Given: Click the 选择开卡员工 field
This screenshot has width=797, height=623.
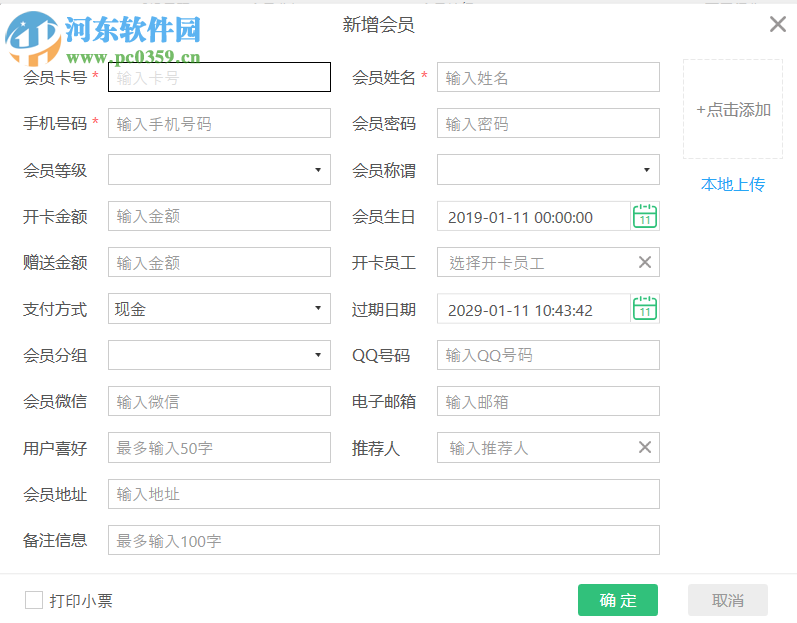Looking at the screenshot, I should click(548, 262).
